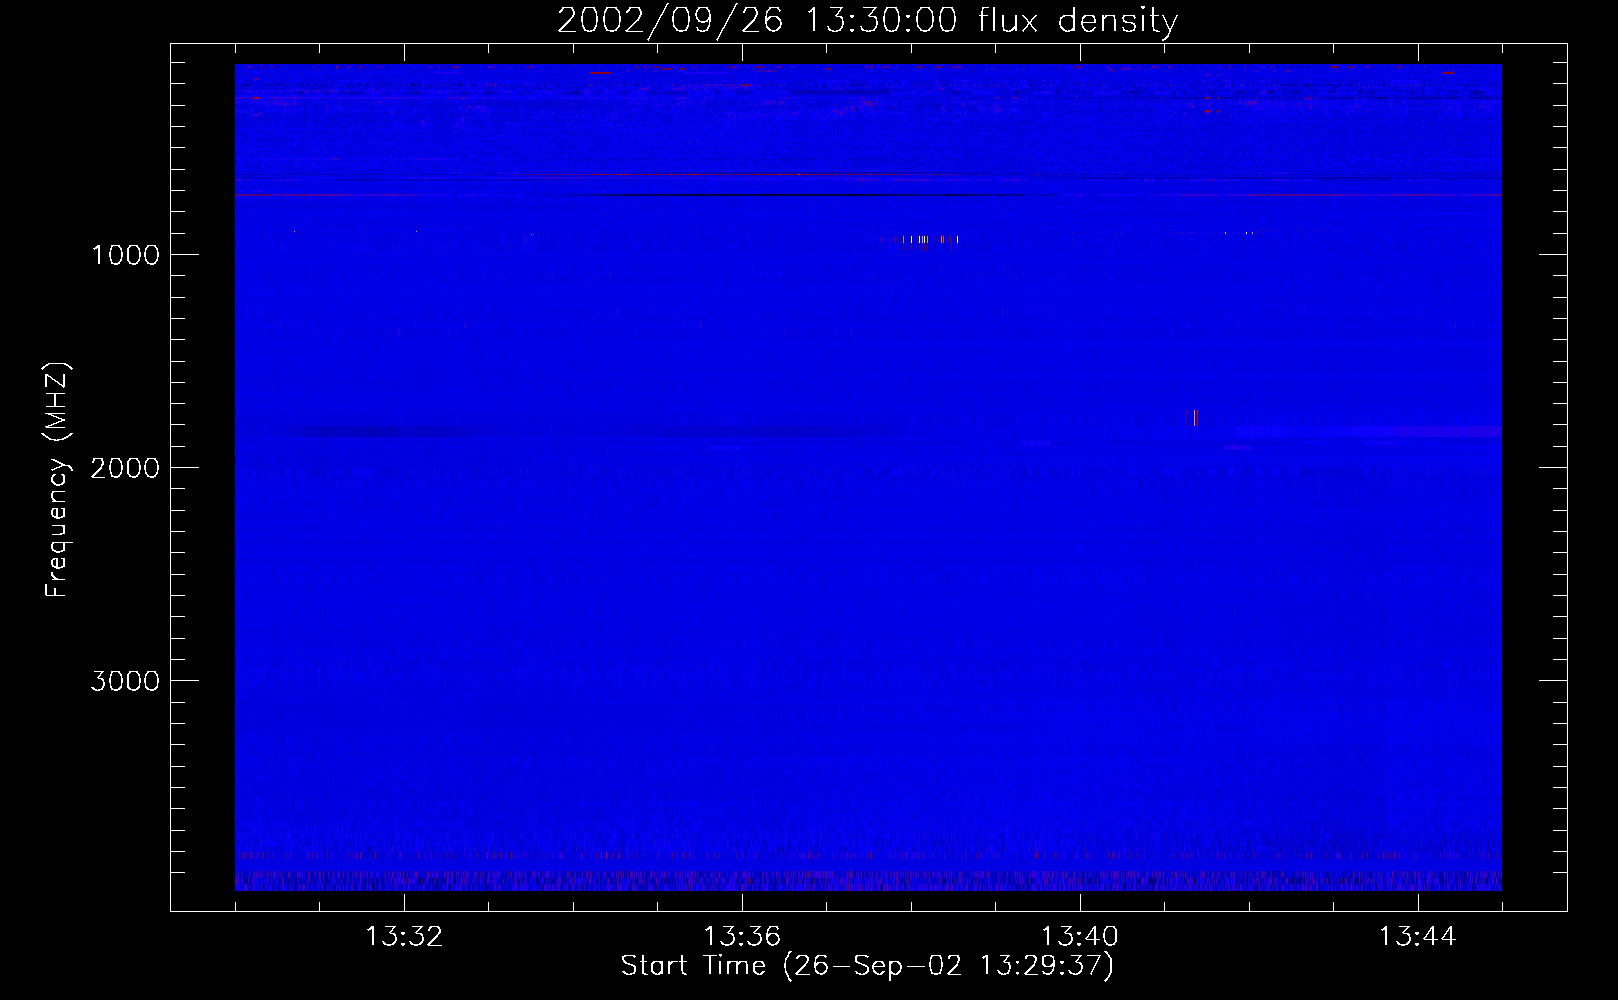Click the purple band near 1800 MHz after 13:42
Screen dimensions: 1618x1000
[1368, 431]
